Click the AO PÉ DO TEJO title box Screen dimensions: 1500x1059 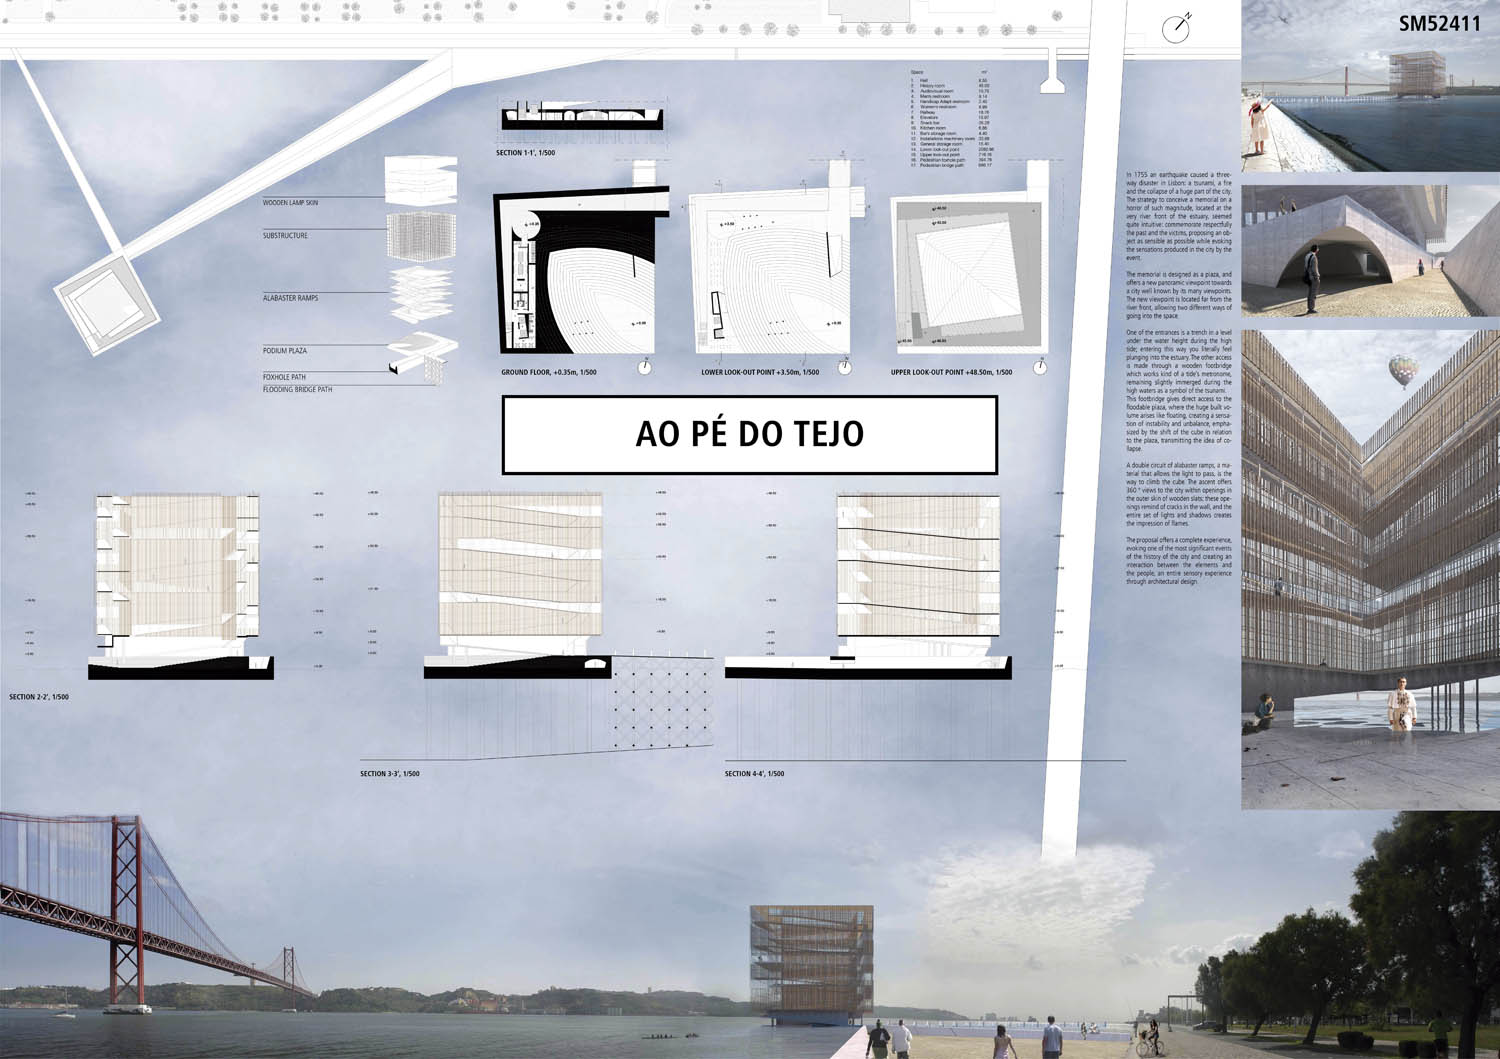[750, 434]
